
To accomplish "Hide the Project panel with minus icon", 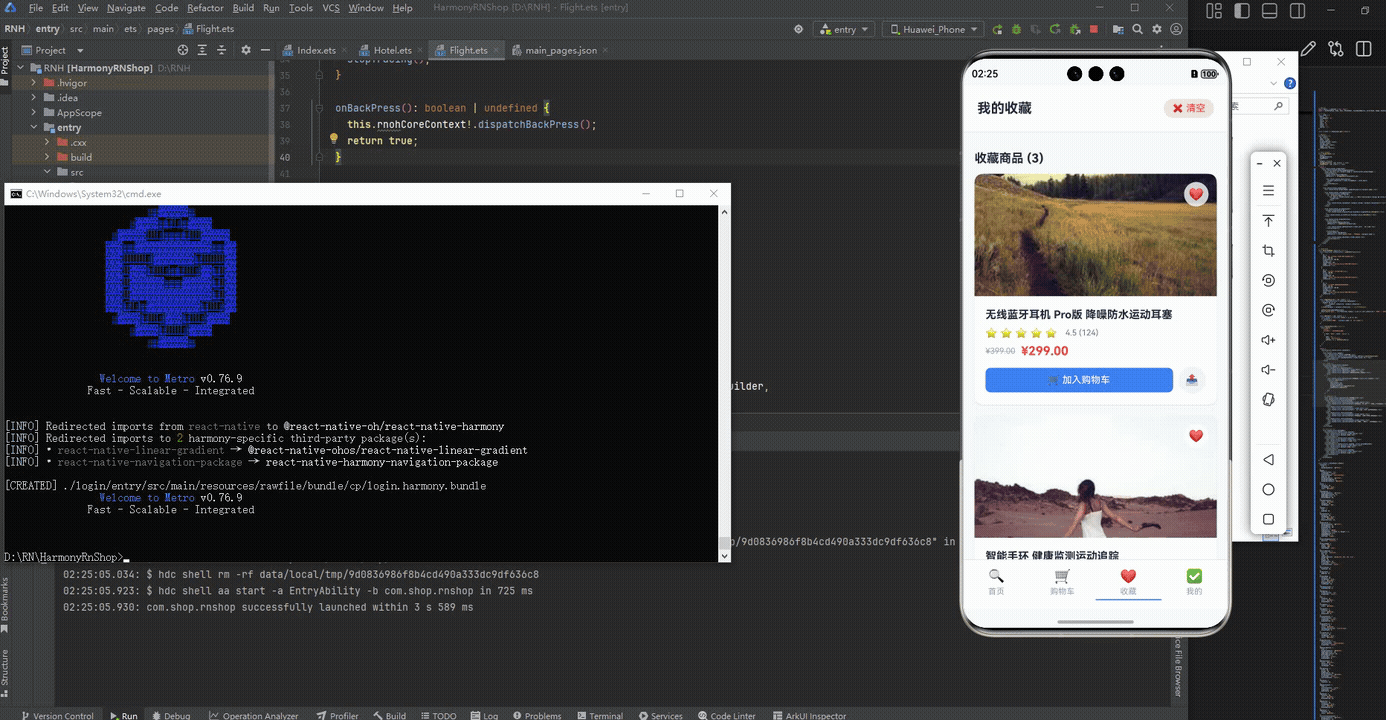I will pos(265,49).
